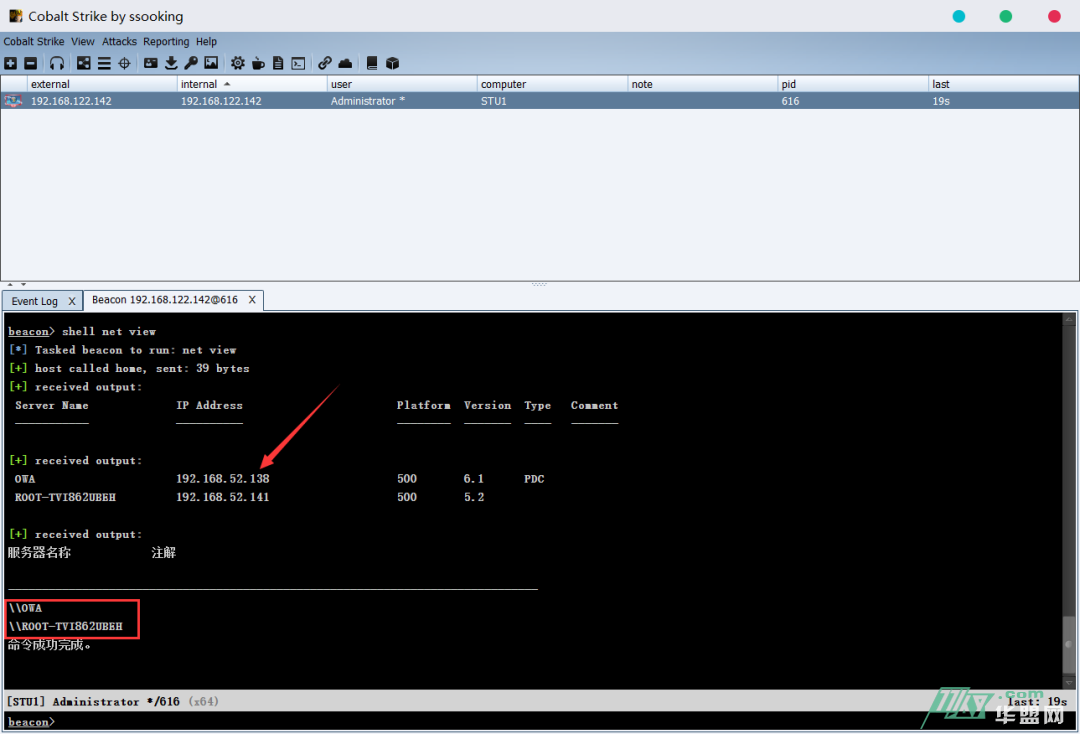
Task: Open the Attacks menu
Action: click(119, 42)
